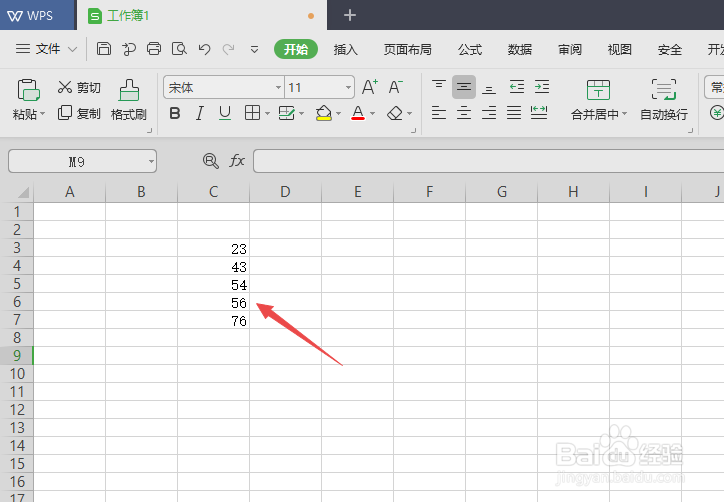Select the 工作簿1 document tab
Image resolution: width=724 pixels, height=502 pixels.
click(202, 15)
